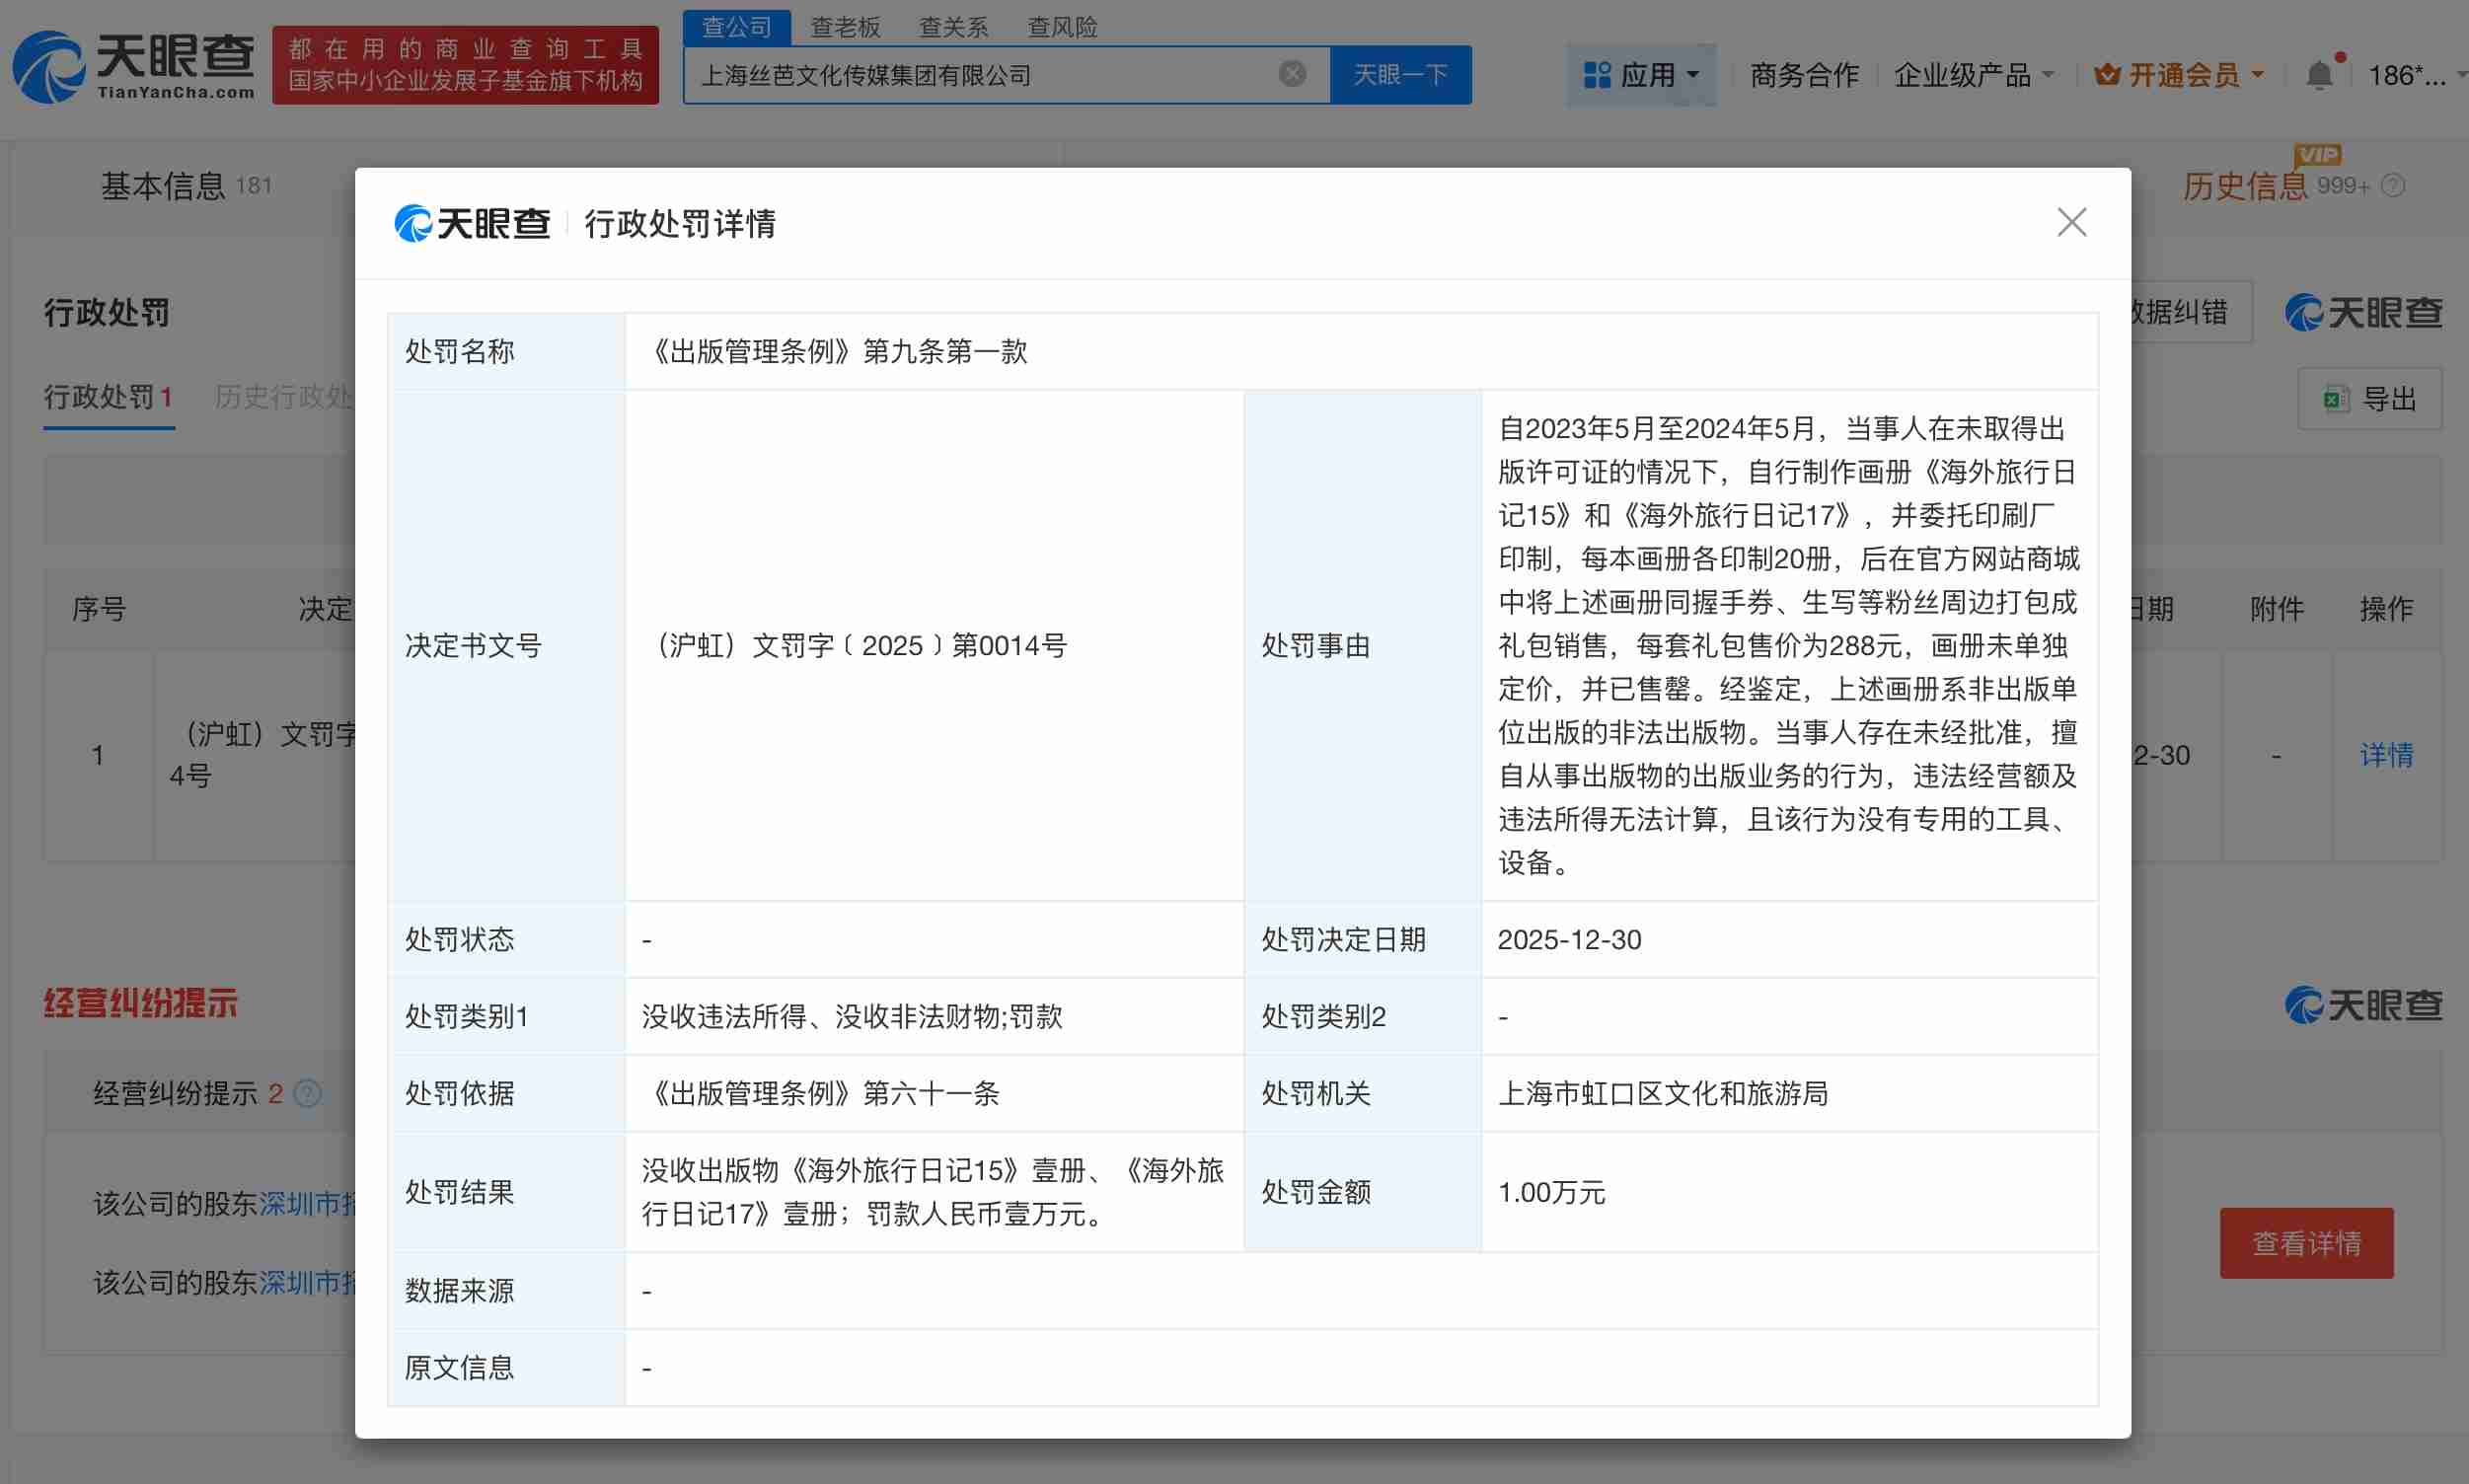This screenshot has width=2469, height=1484.
Task: Close the 行政处罚详情 dialog
Action: click(2072, 221)
